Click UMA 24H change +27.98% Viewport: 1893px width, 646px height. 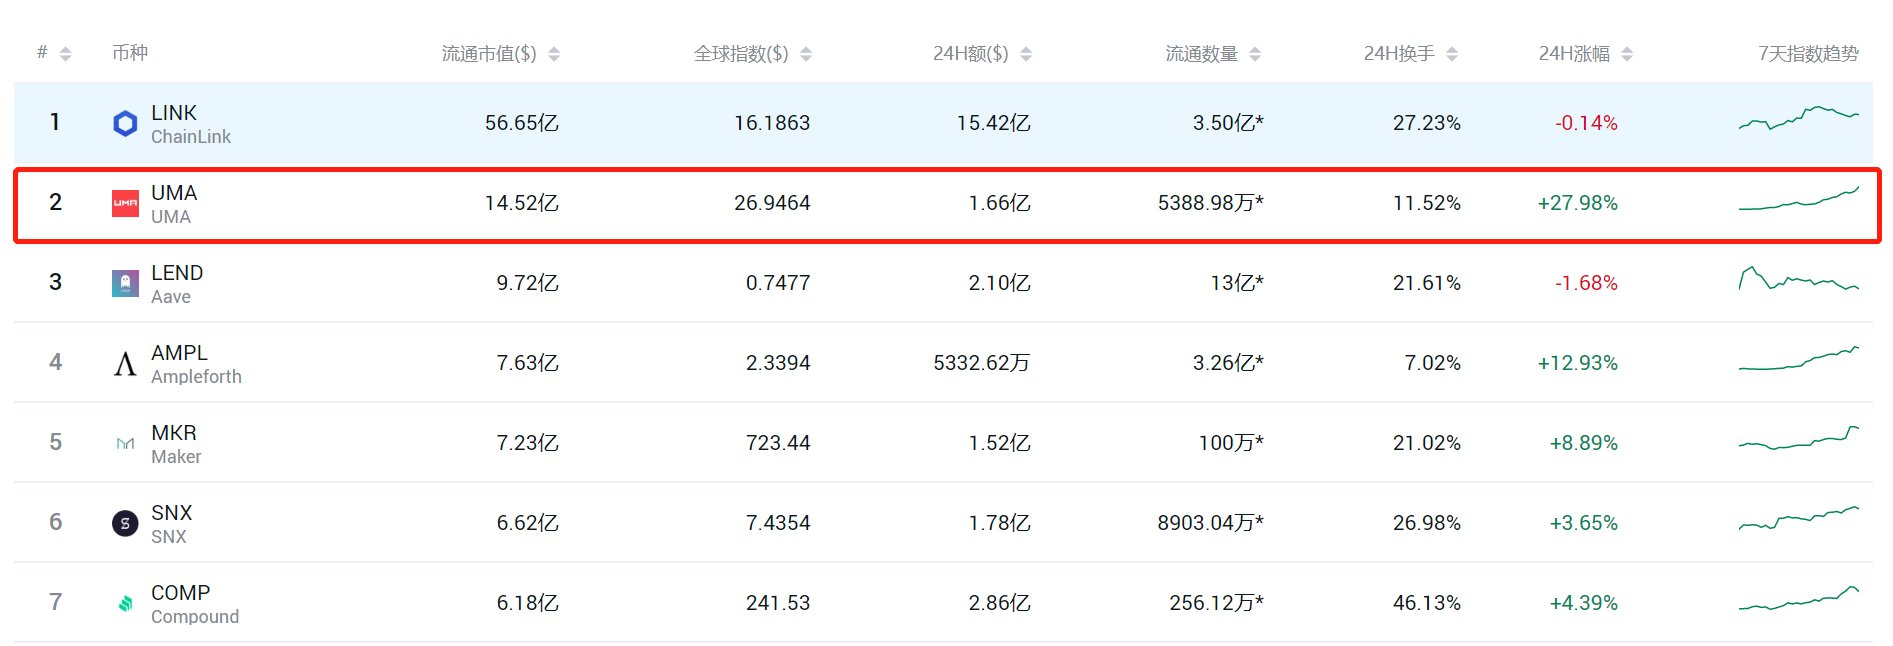1577,203
